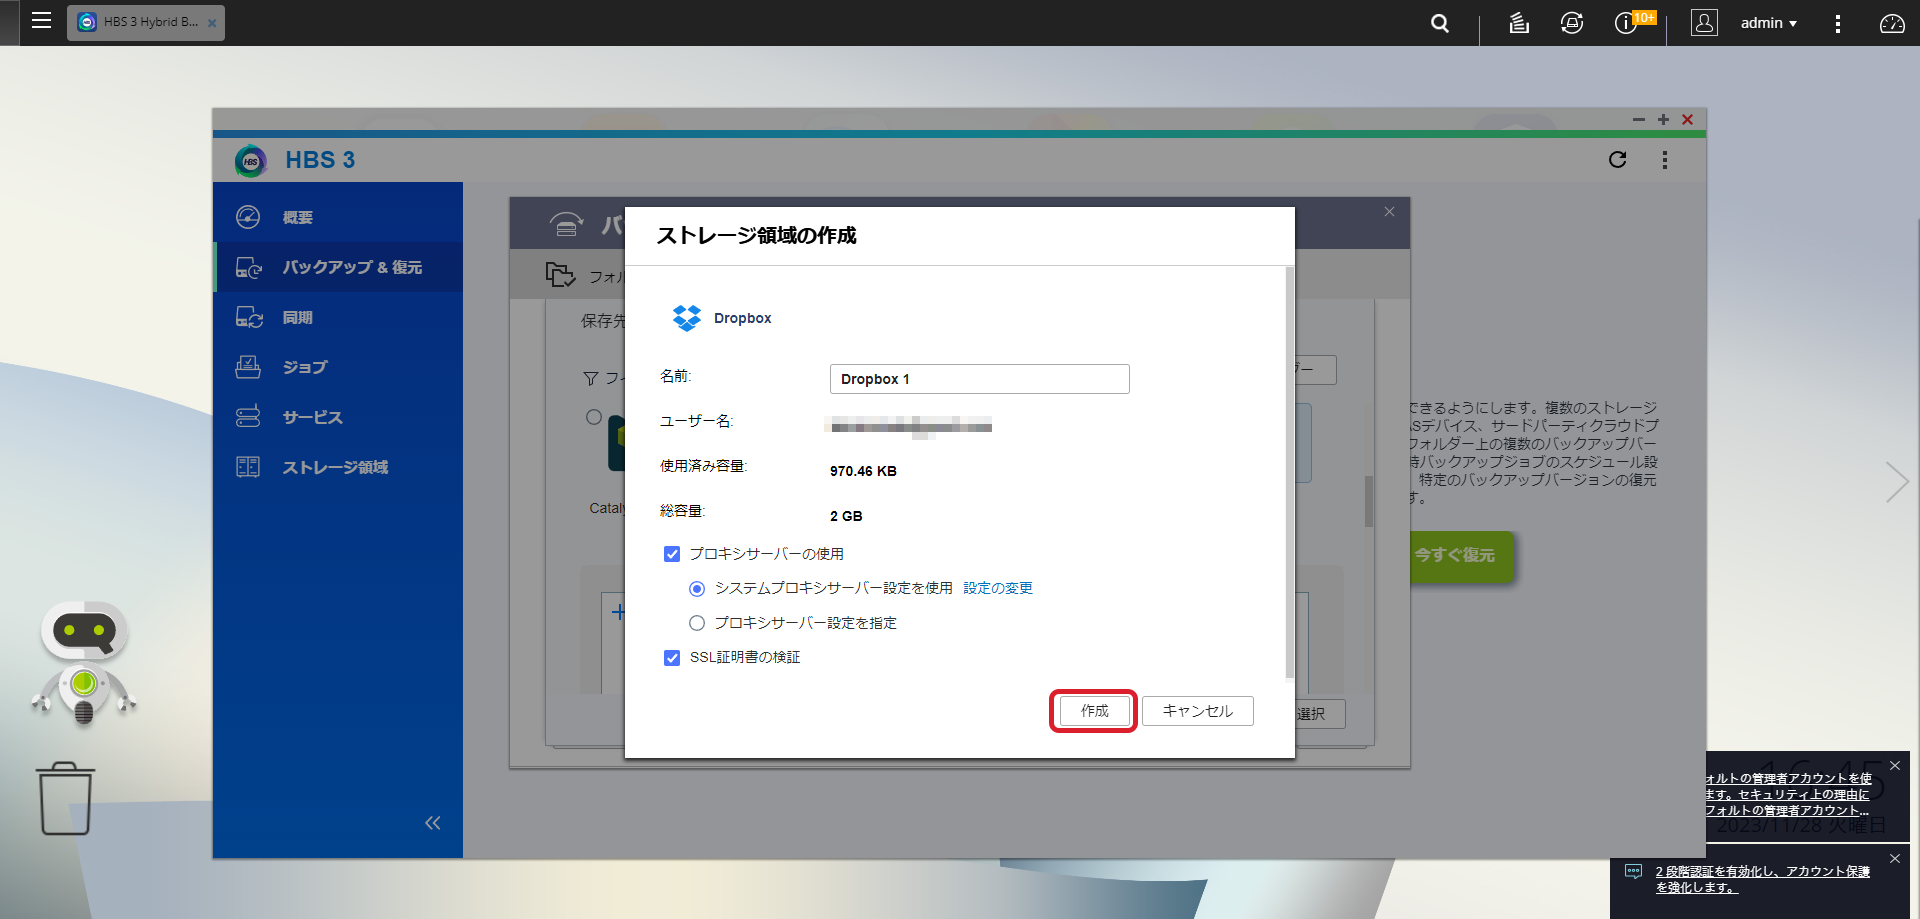This screenshot has height=919, width=1920.
Task: Open the default admin account warning link
Action: 1788,794
